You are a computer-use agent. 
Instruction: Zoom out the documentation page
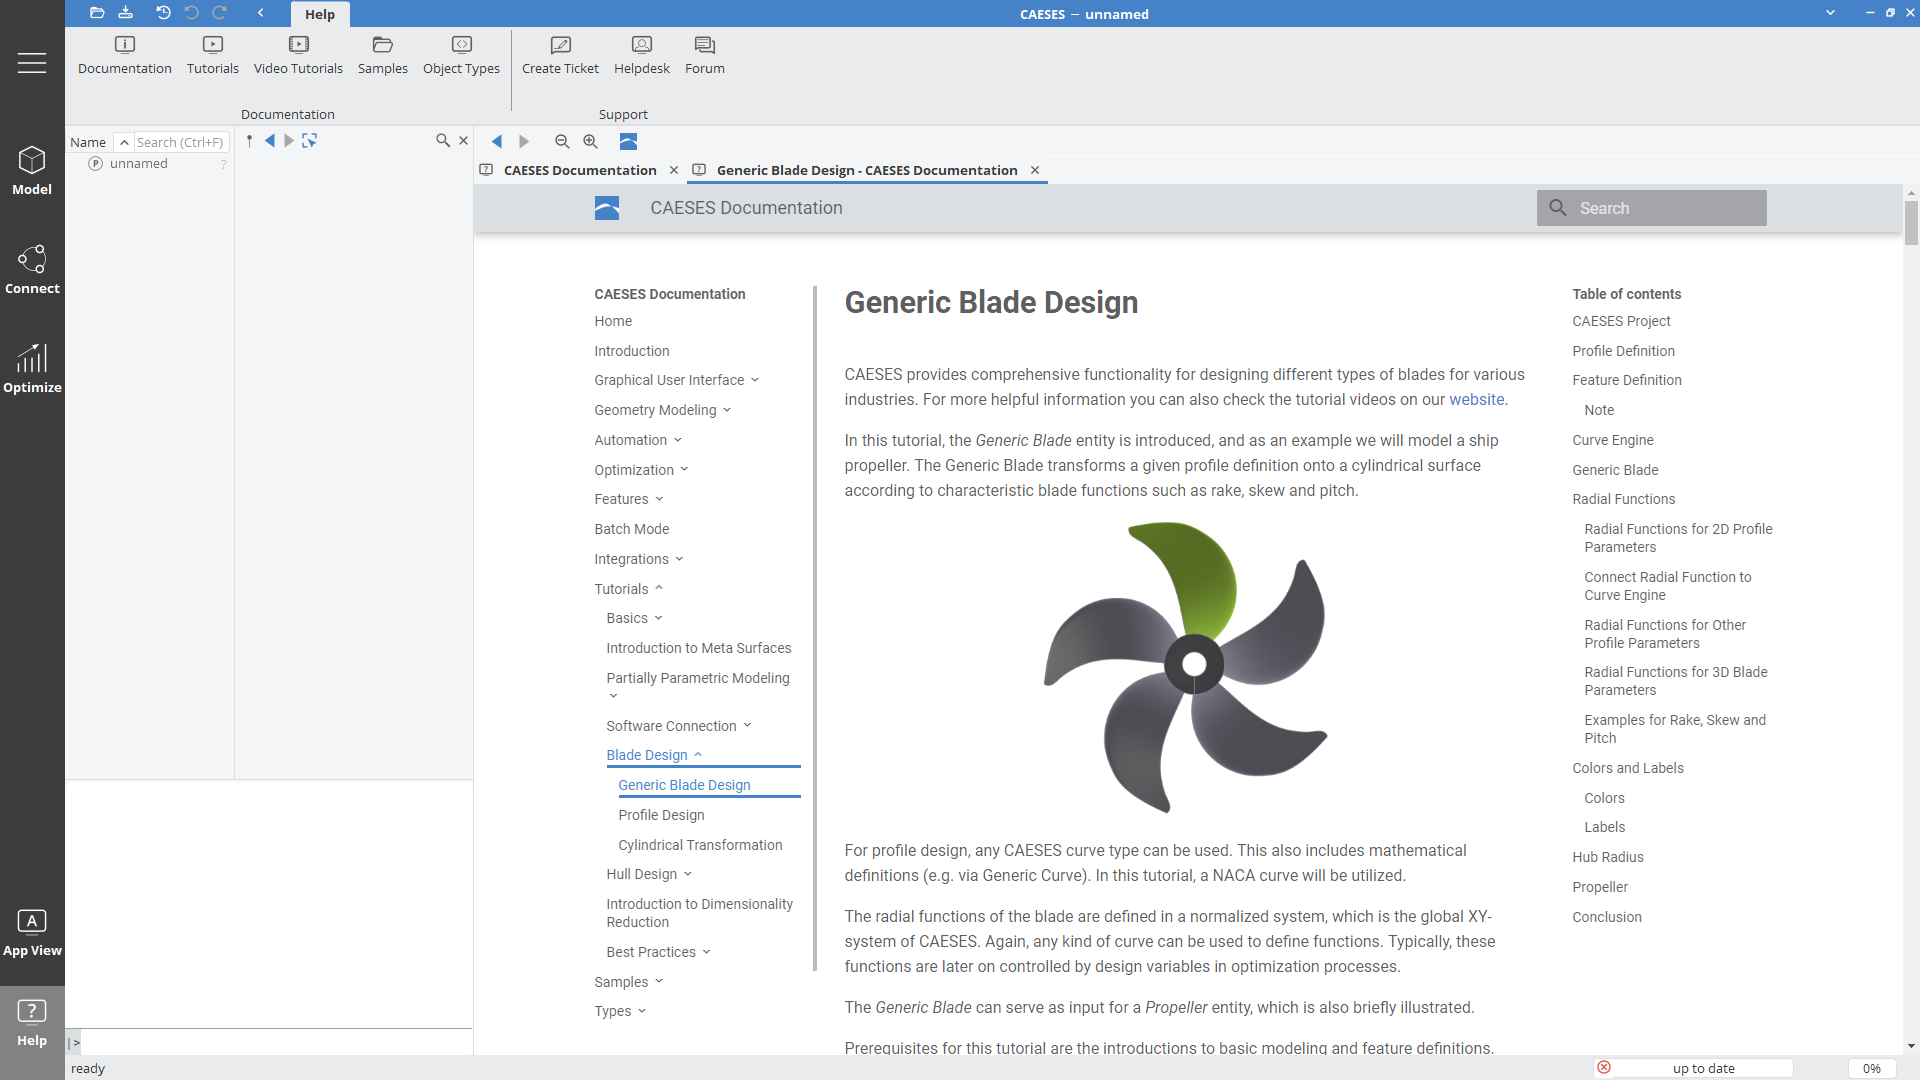562,142
